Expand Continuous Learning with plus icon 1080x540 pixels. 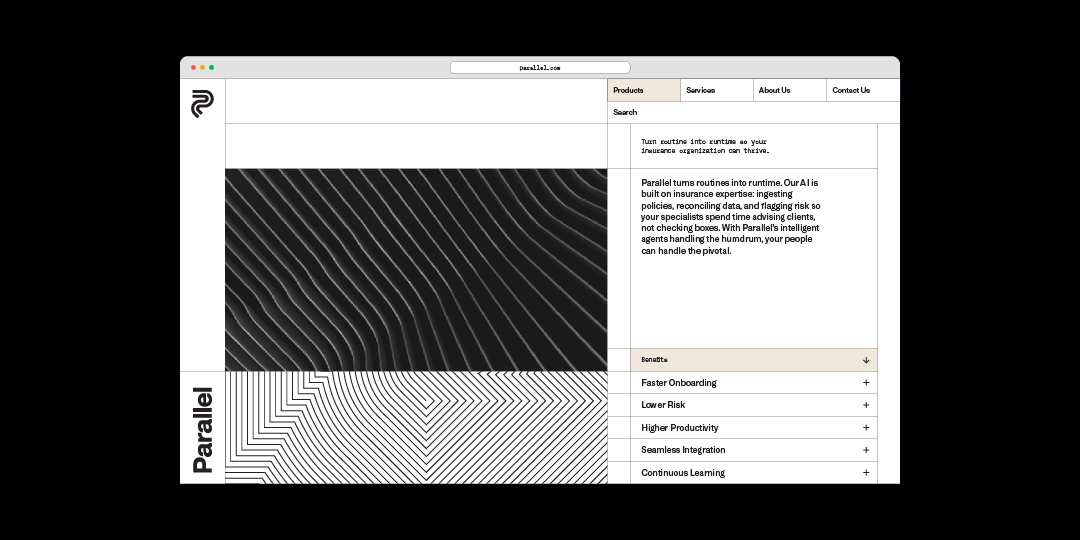coord(866,472)
